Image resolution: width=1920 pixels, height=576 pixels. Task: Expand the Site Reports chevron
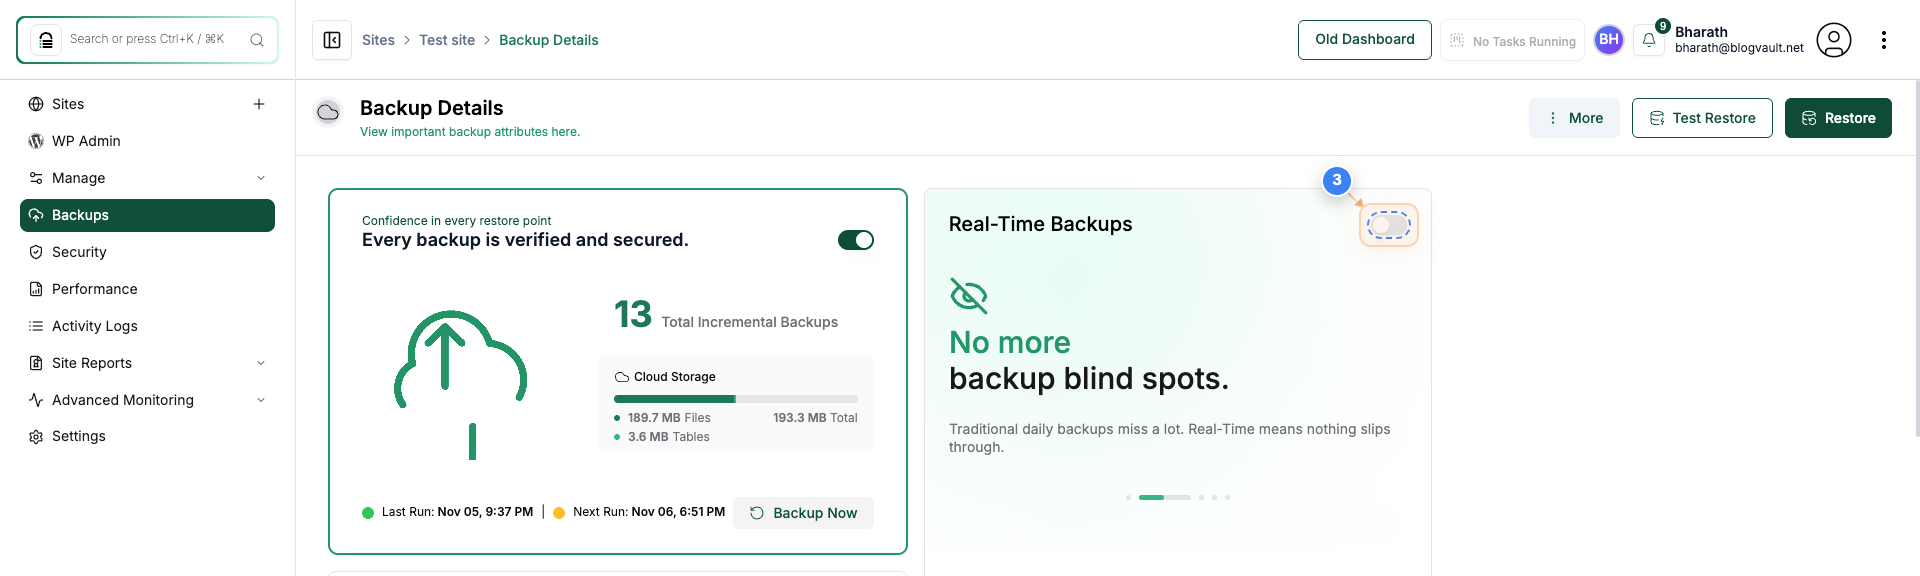[261, 363]
